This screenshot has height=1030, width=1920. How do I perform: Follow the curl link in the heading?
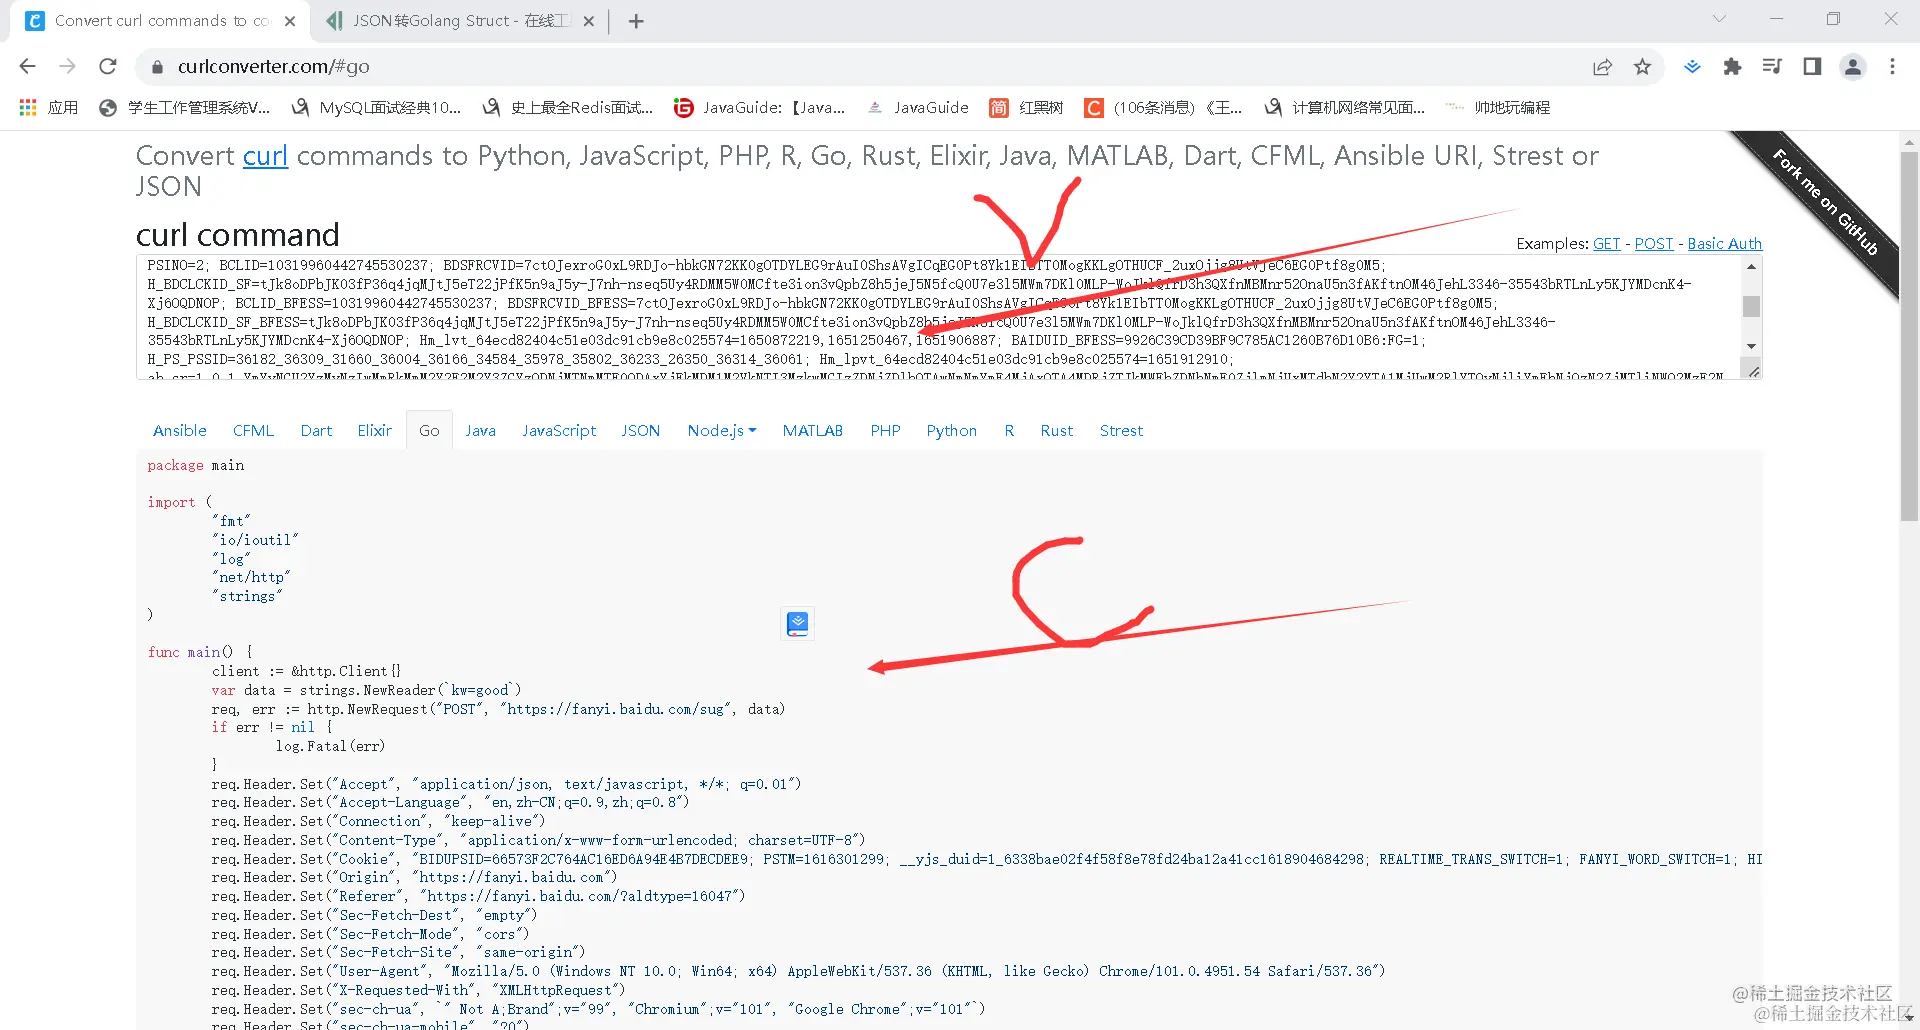pyautogui.click(x=265, y=156)
